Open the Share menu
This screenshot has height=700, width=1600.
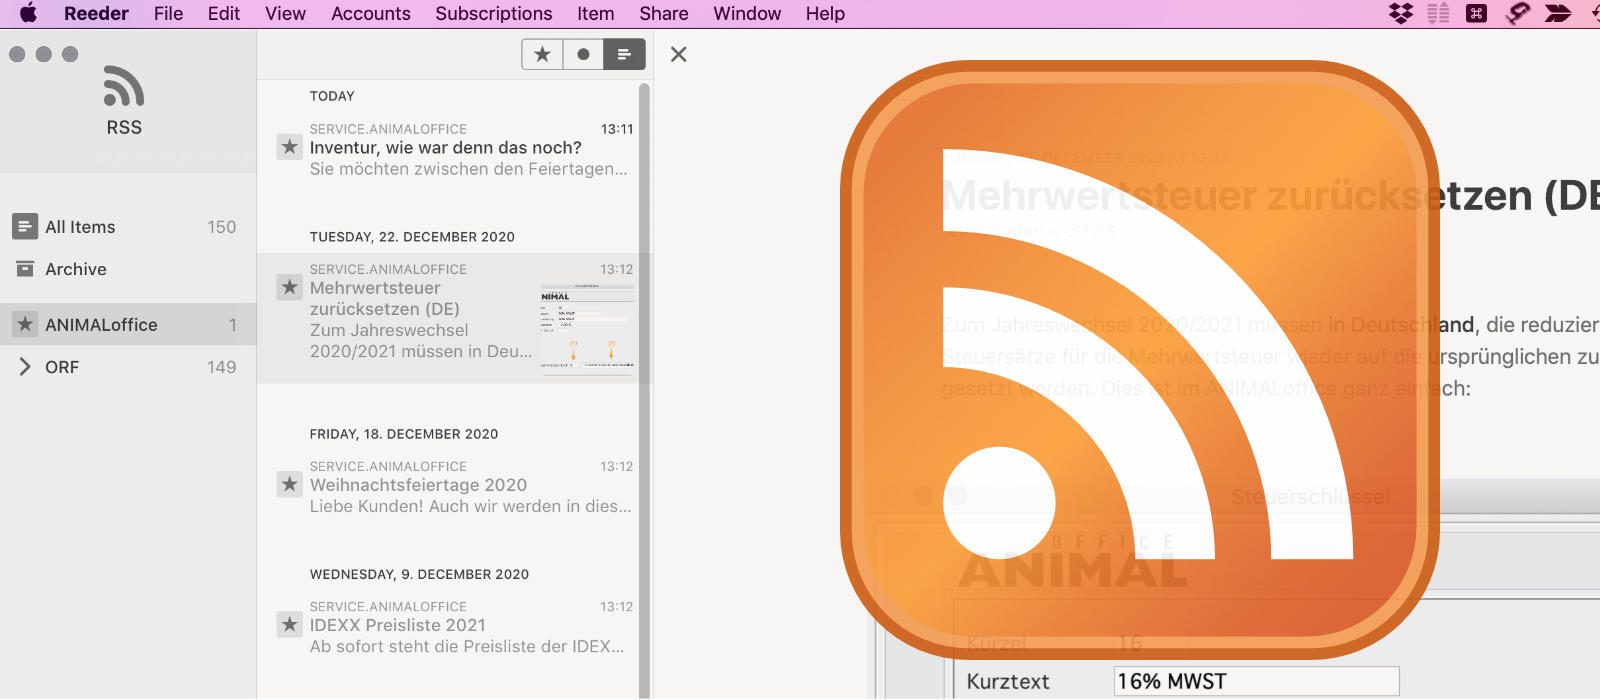pyautogui.click(x=664, y=14)
